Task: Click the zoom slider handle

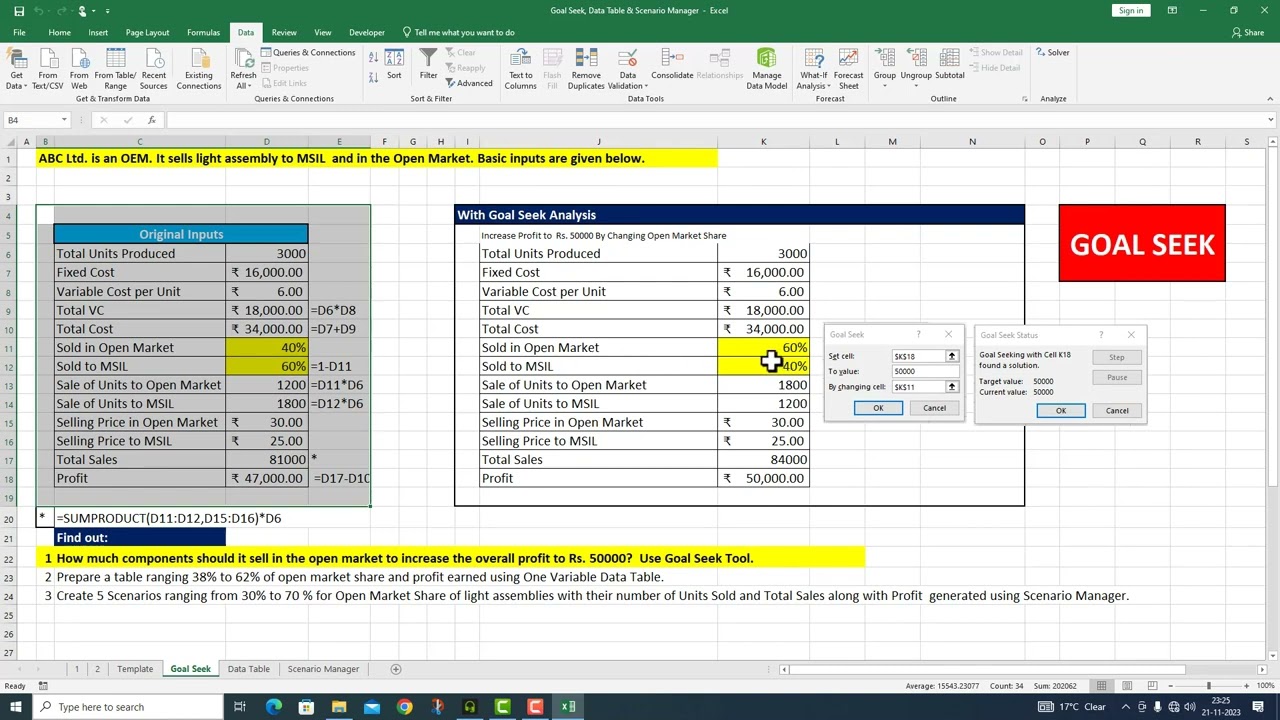Action: (1208, 686)
